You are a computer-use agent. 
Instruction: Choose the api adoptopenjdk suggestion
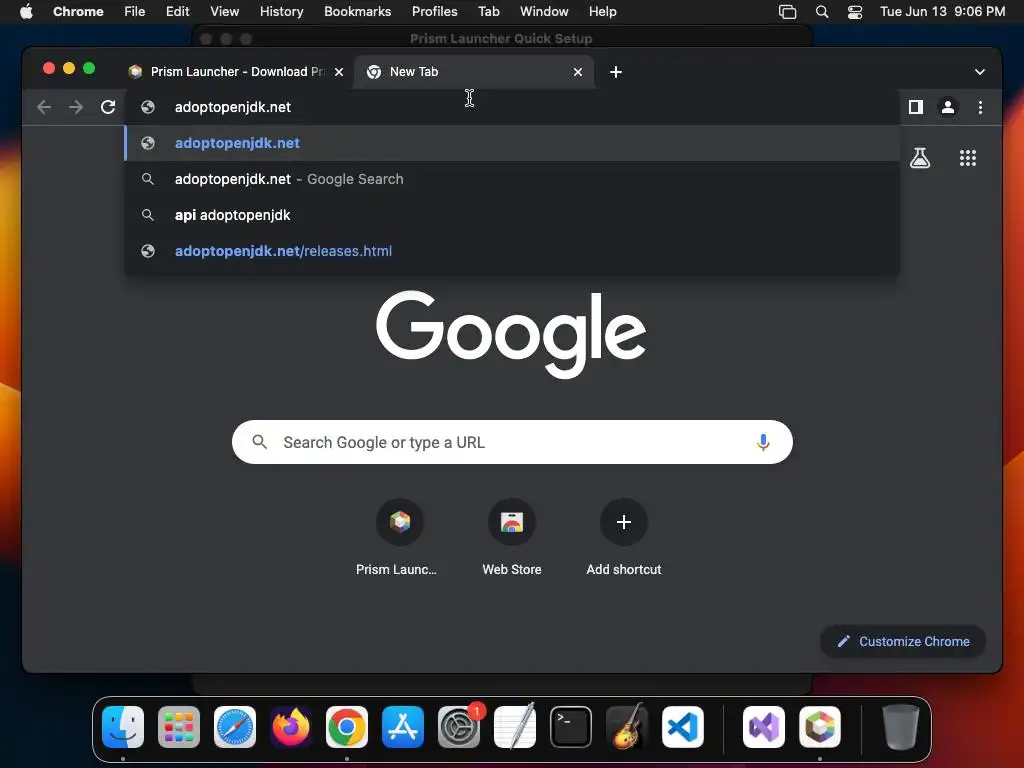click(x=512, y=215)
